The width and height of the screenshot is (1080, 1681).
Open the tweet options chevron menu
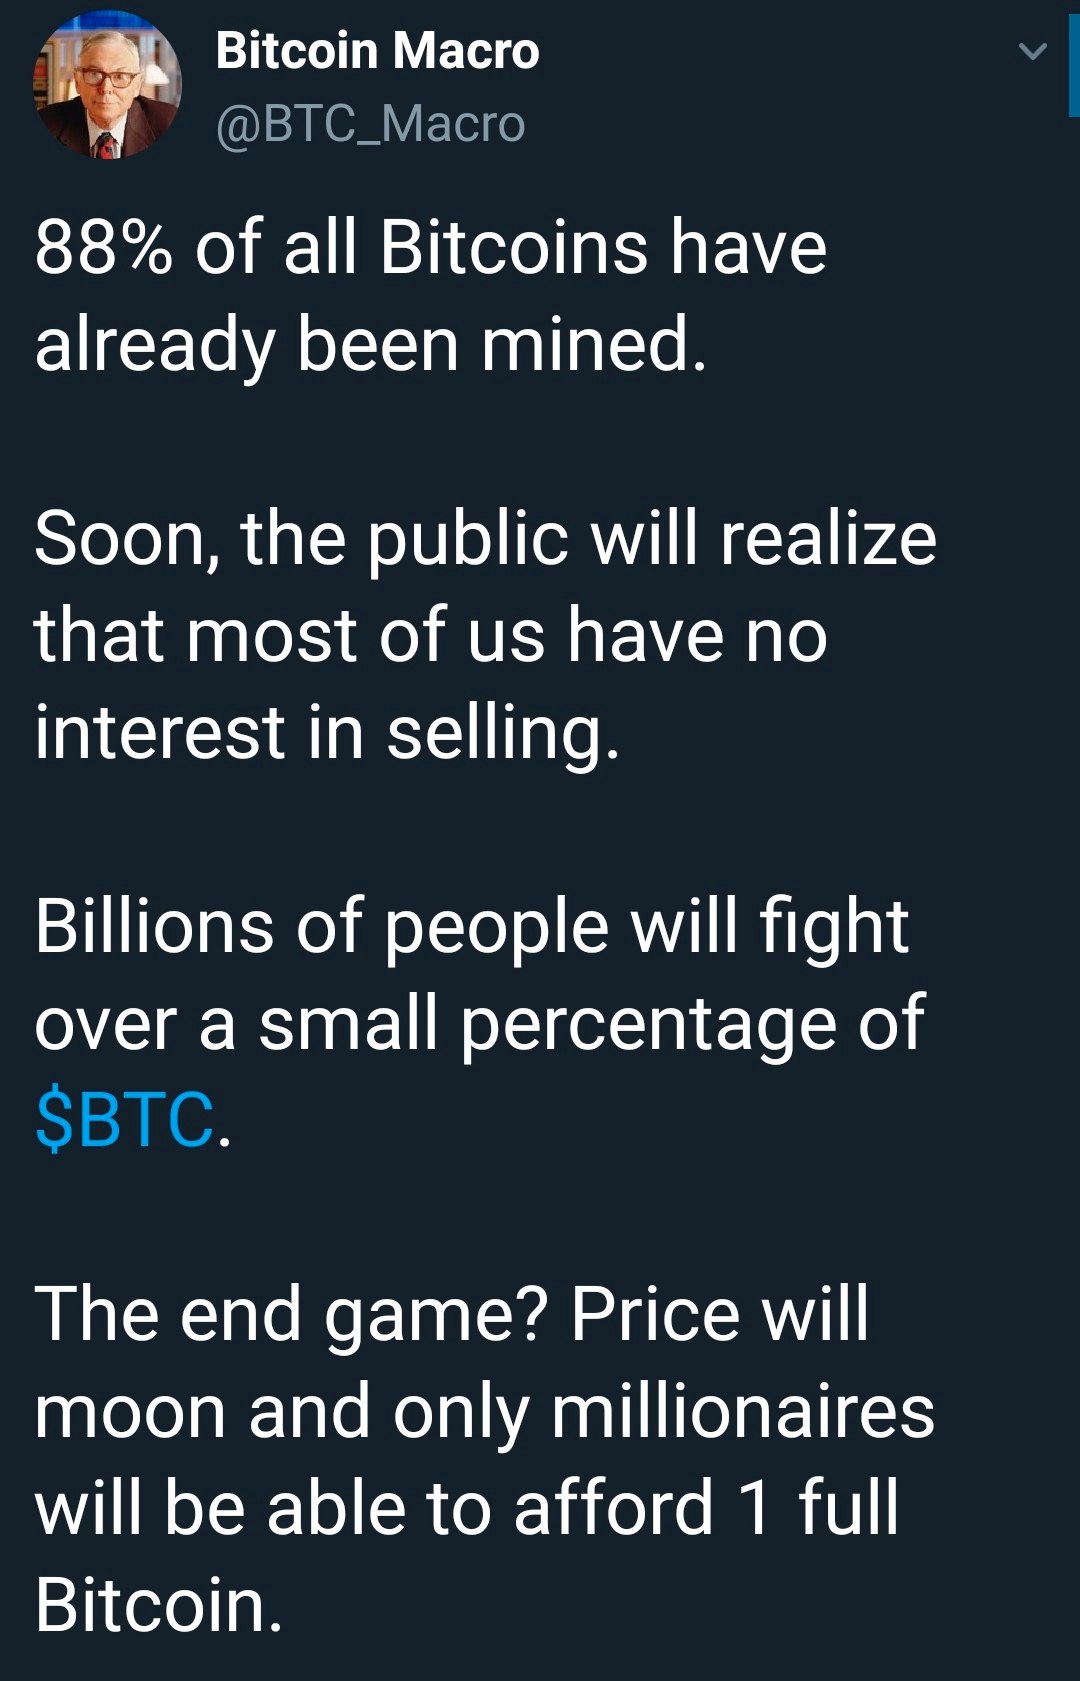(x=1032, y=51)
